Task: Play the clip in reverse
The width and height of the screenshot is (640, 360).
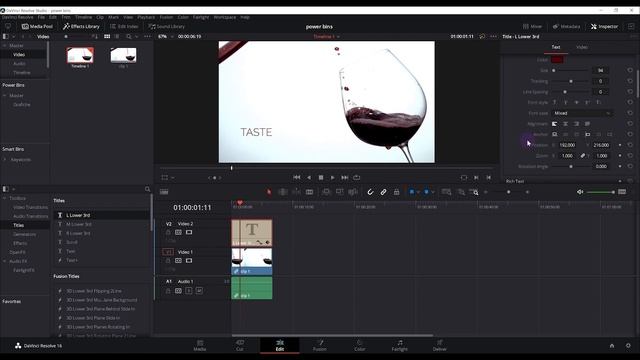Action: pos(309,178)
